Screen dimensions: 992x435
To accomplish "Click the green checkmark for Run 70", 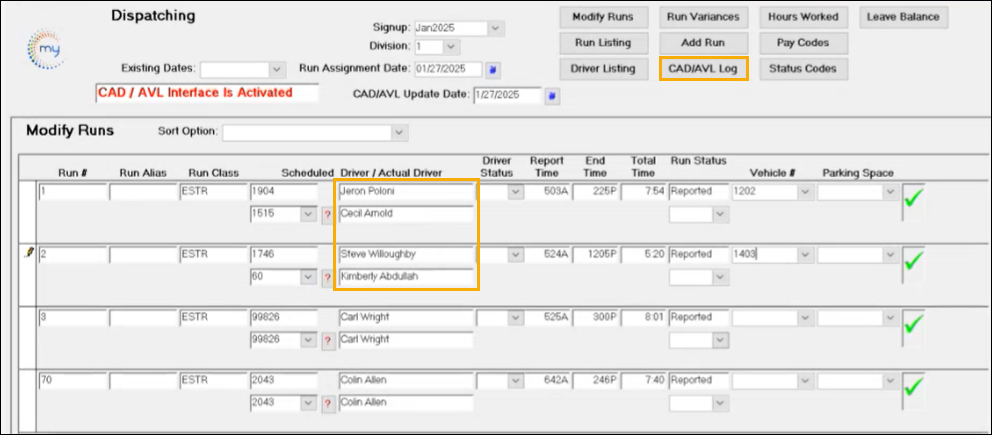I will click(x=914, y=387).
